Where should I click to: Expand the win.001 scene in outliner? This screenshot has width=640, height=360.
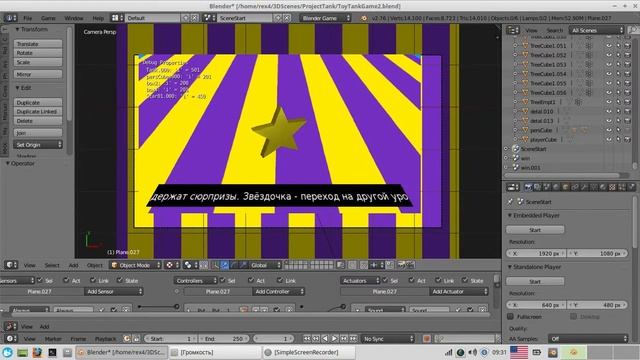pyautogui.click(x=506, y=167)
